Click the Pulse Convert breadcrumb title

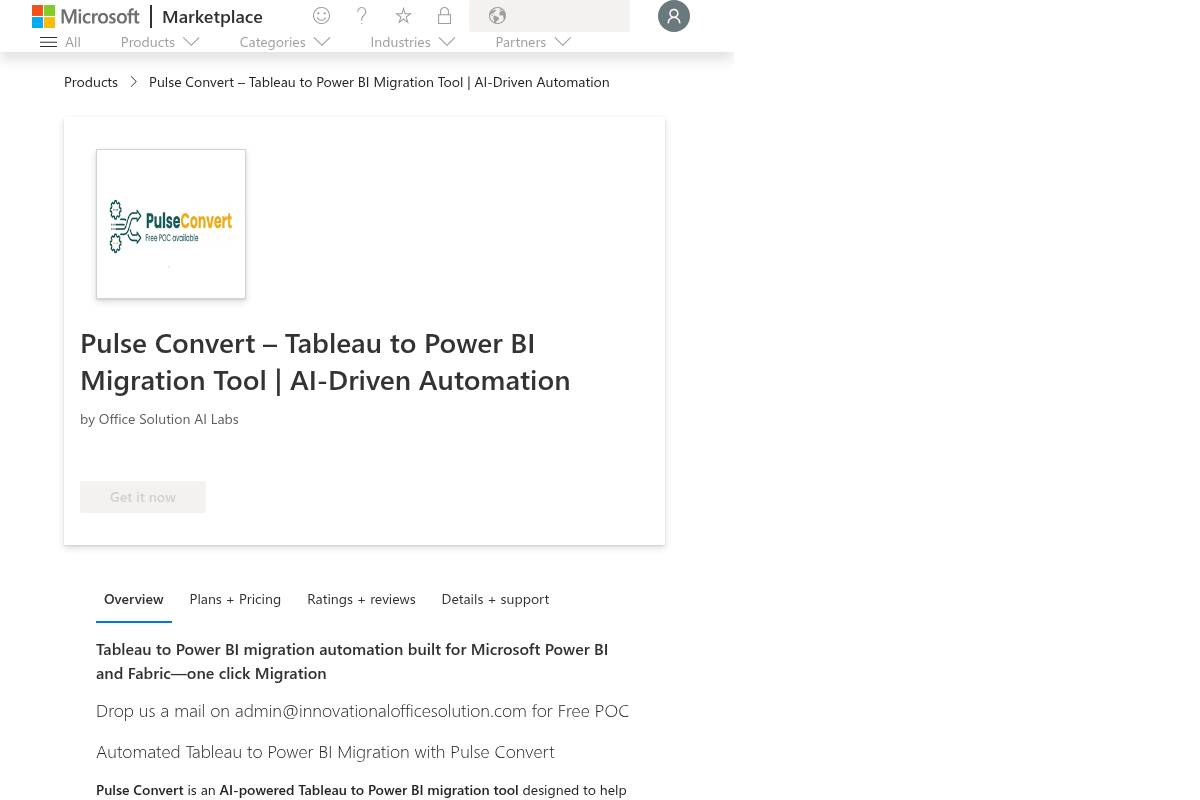click(379, 82)
